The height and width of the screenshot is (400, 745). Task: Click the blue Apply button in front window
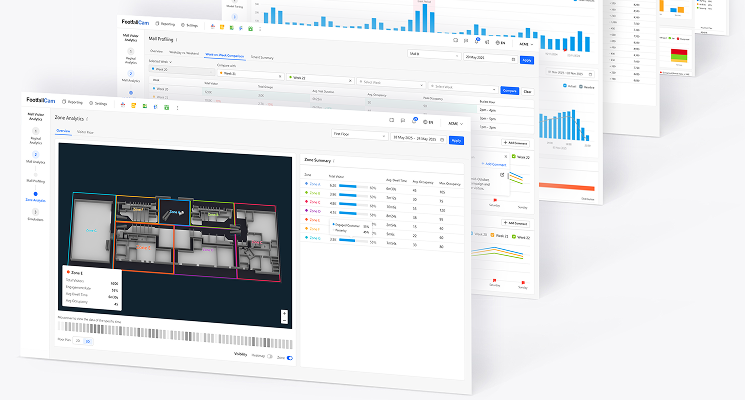point(457,140)
